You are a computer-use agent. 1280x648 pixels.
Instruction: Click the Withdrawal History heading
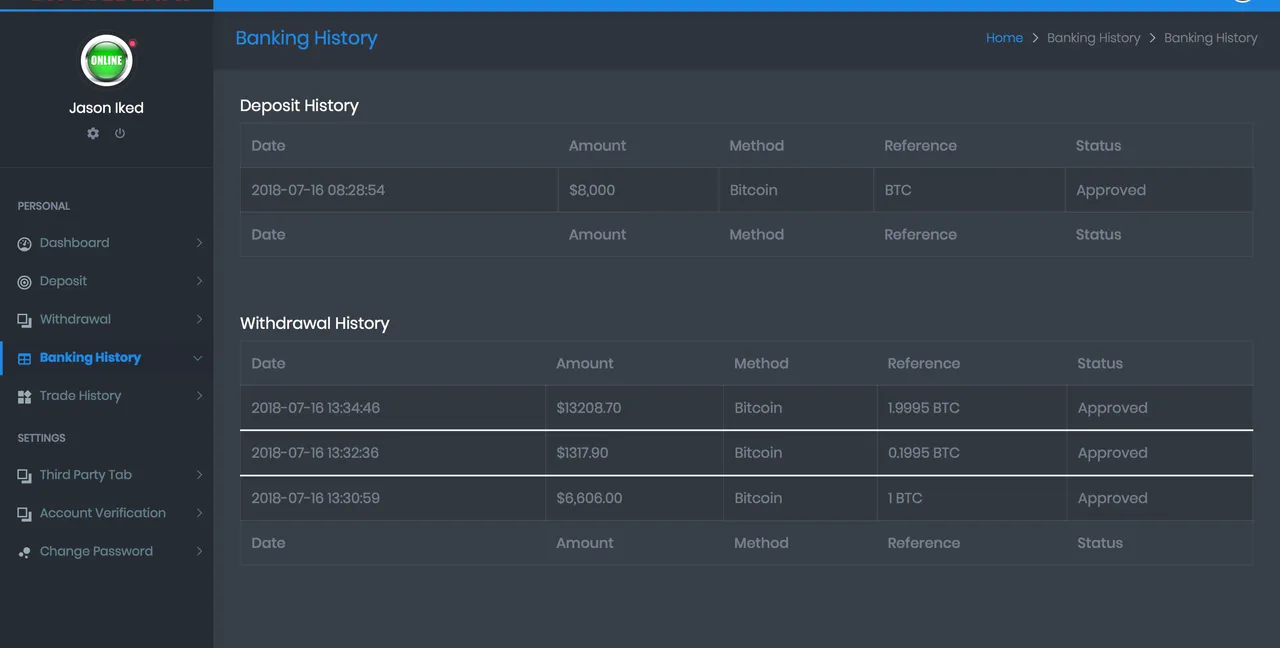315,324
